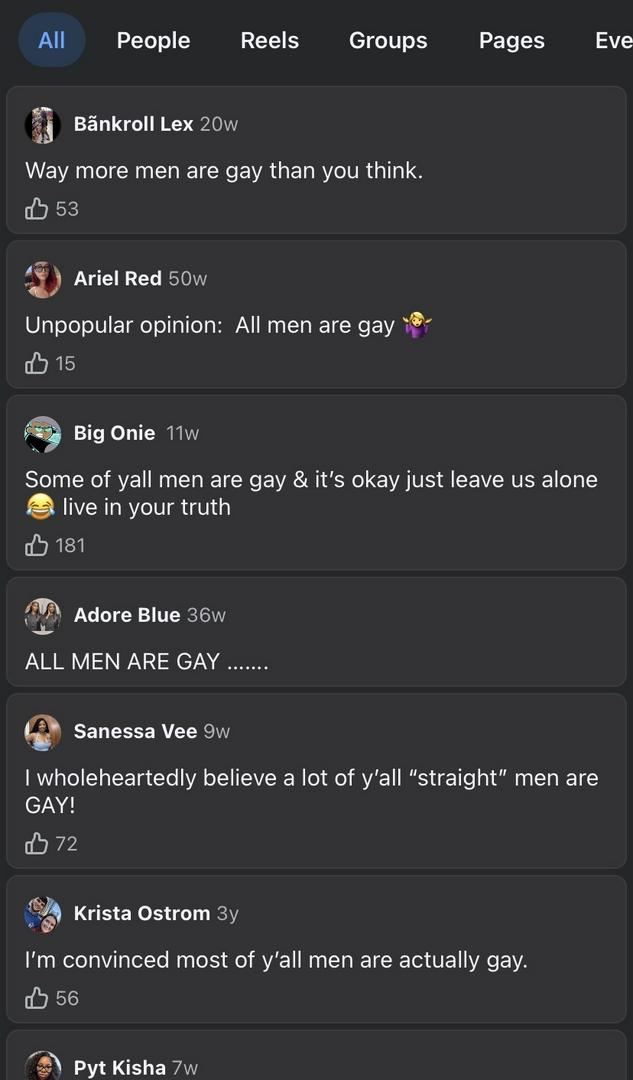633x1080 pixels.
Task: Select the All filter tab
Action: 51,40
